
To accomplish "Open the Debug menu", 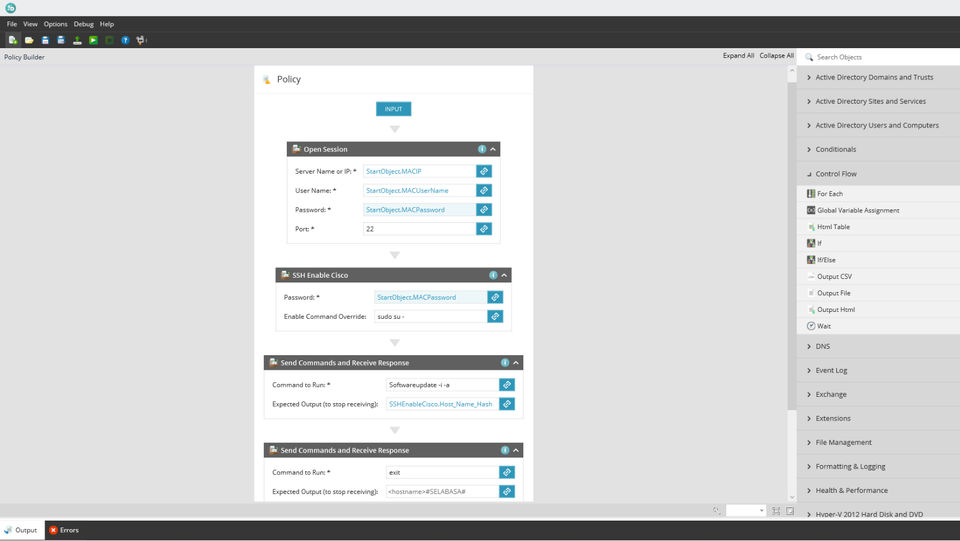I will pyautogui.click(x=83, y=24).
